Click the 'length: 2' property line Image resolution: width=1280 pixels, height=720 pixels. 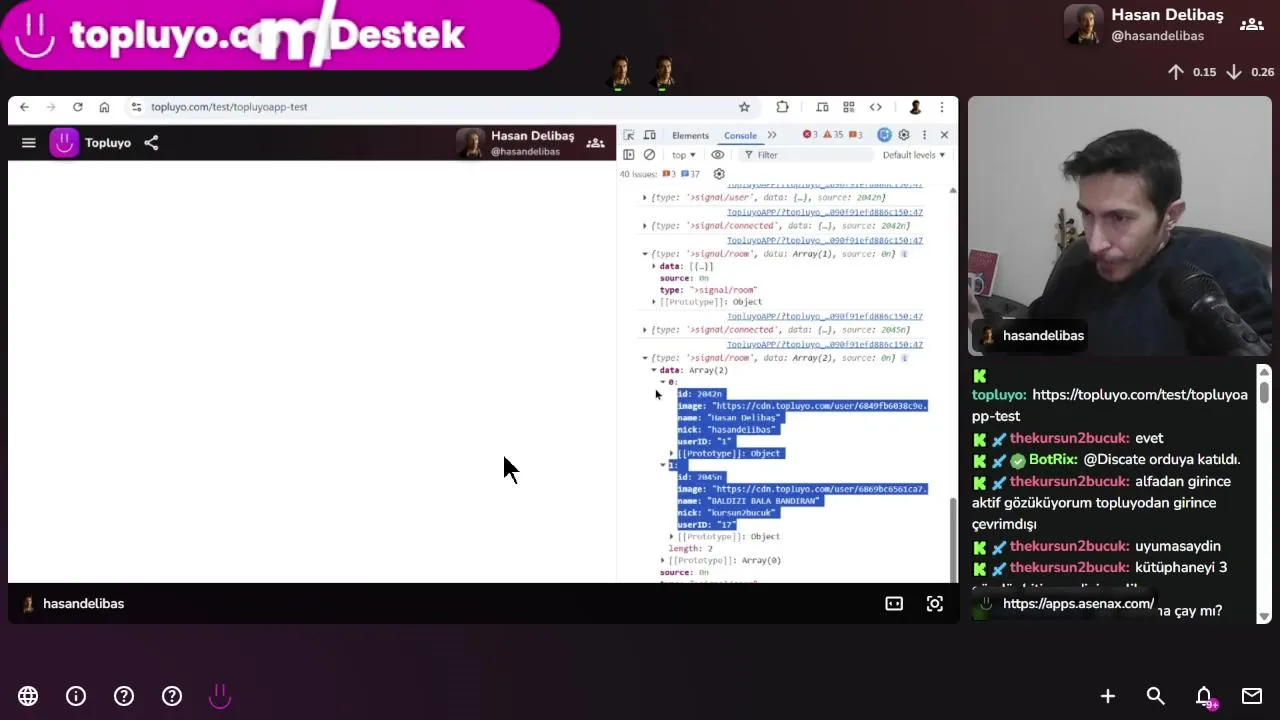click(x=690, y=549)
